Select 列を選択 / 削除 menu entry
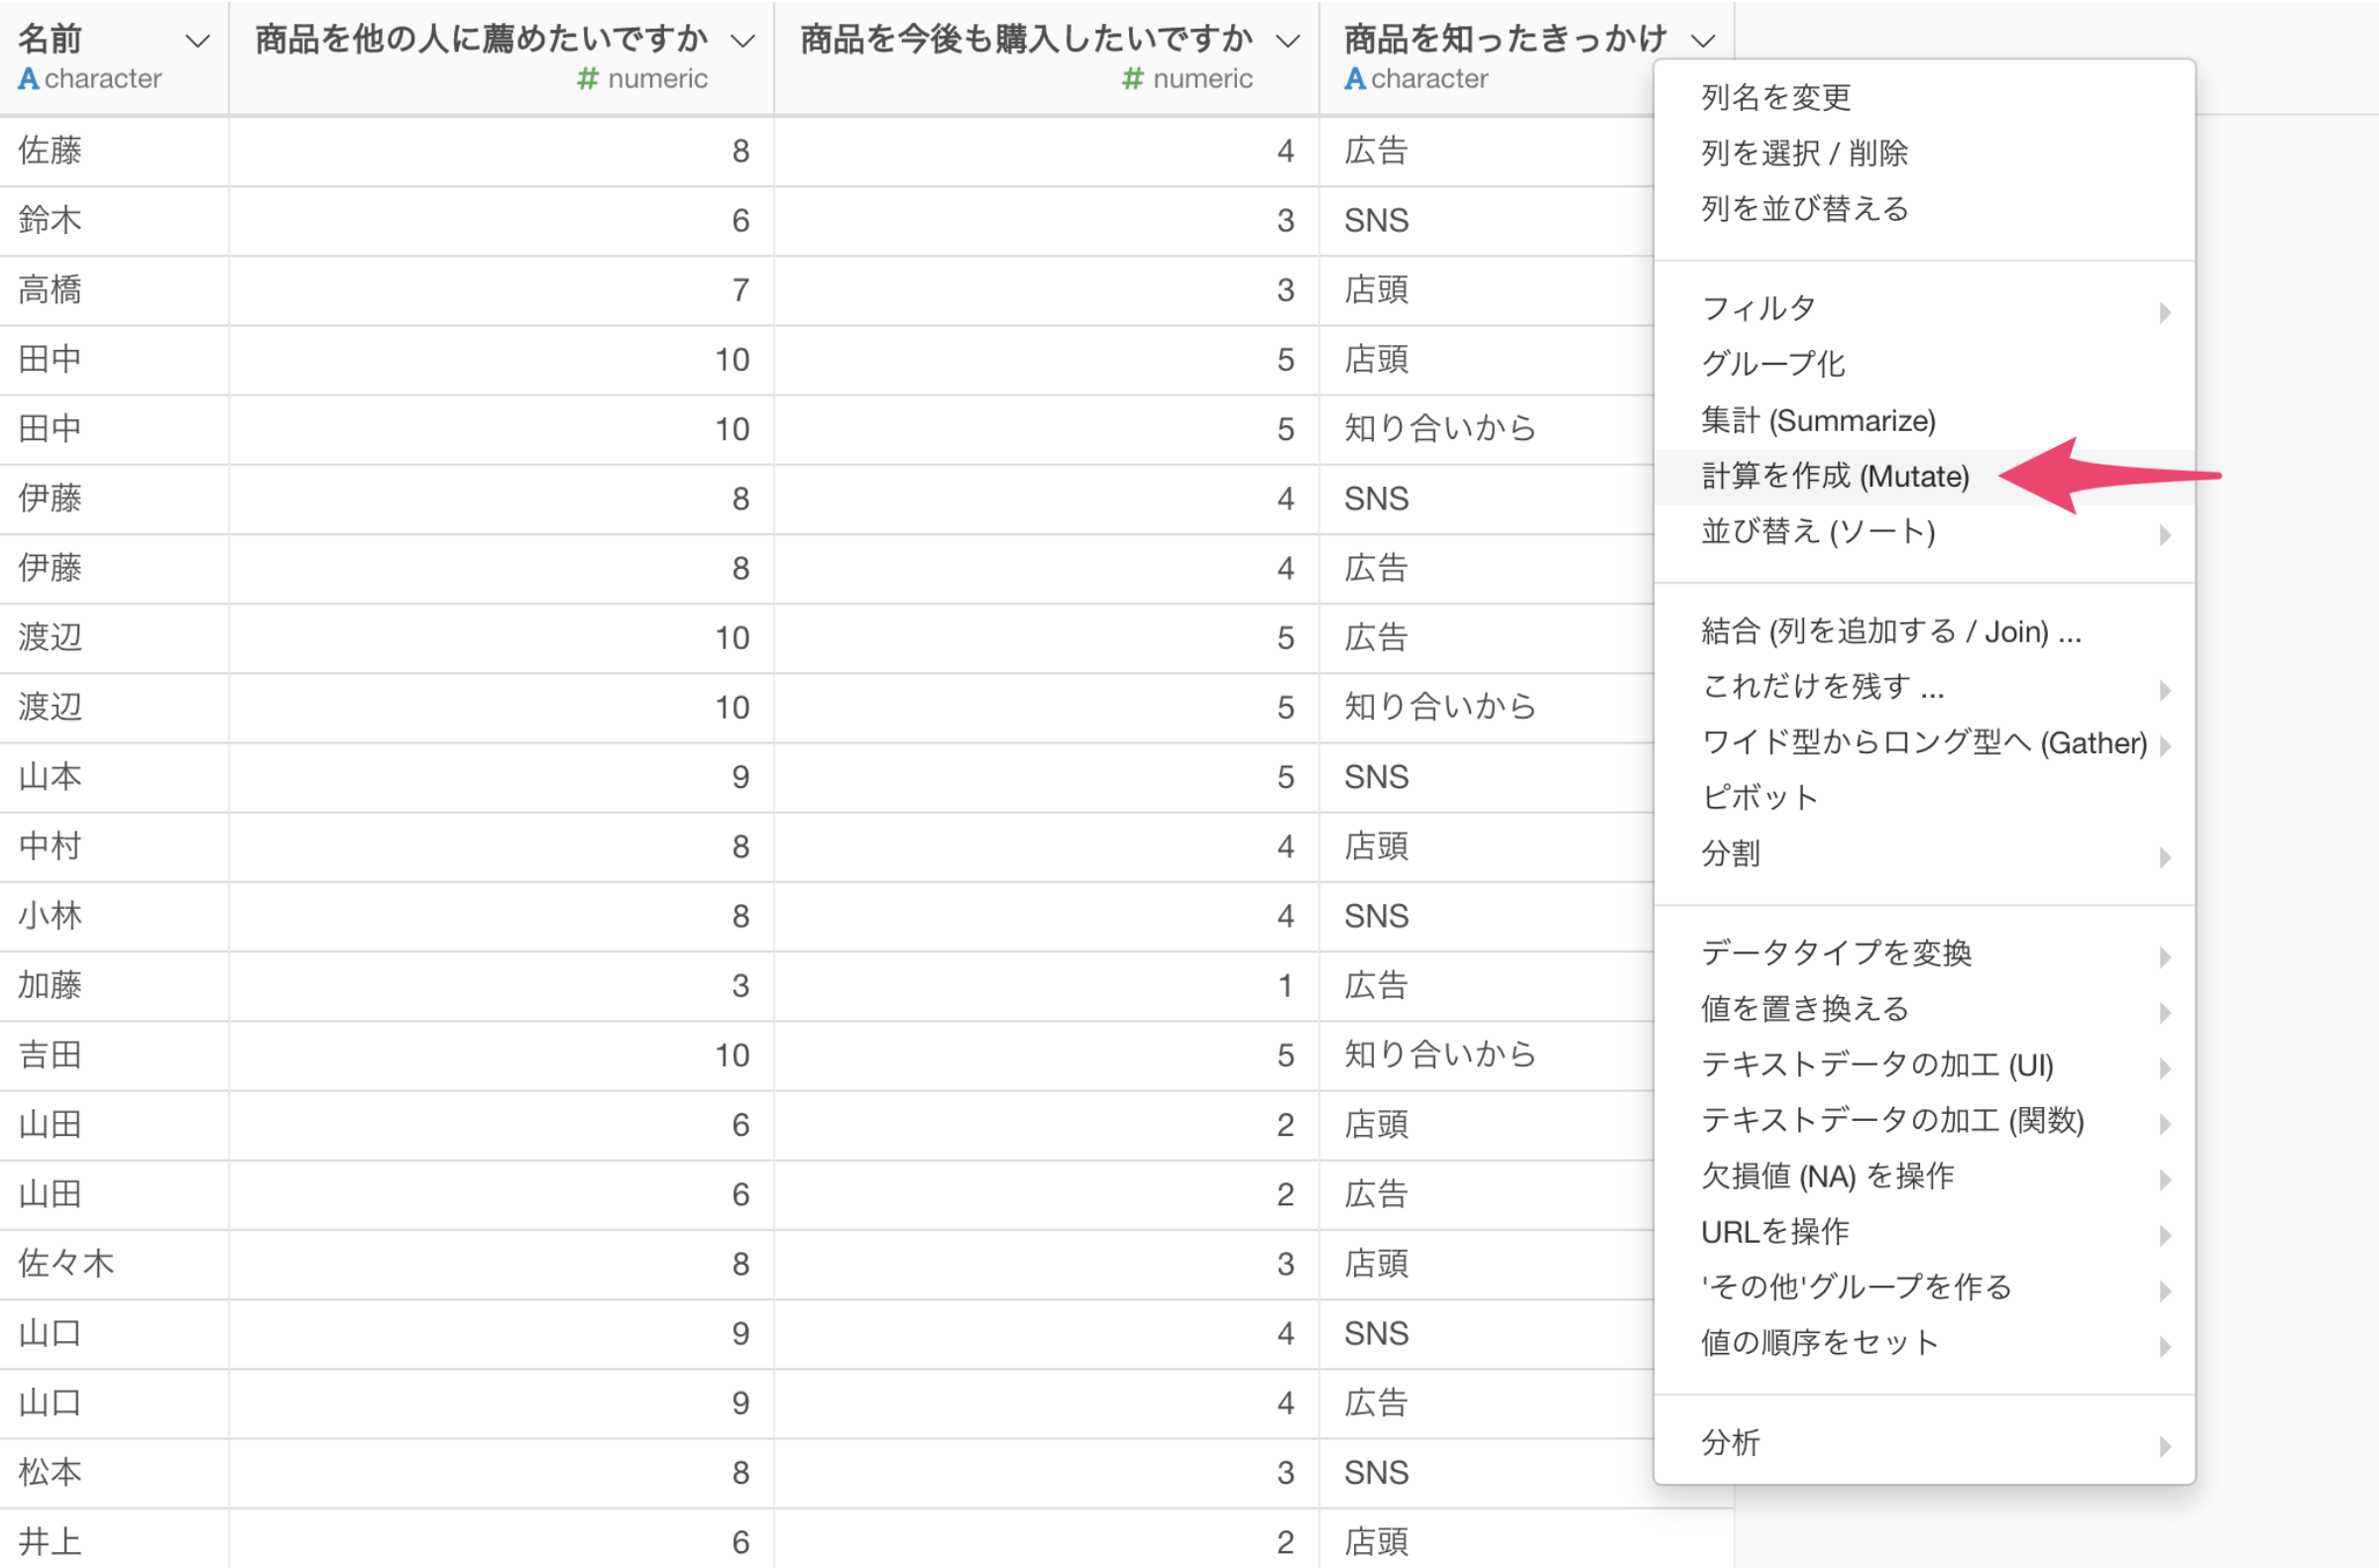The width and height of the screenshot is (2379, 1568). (1924, 153)
